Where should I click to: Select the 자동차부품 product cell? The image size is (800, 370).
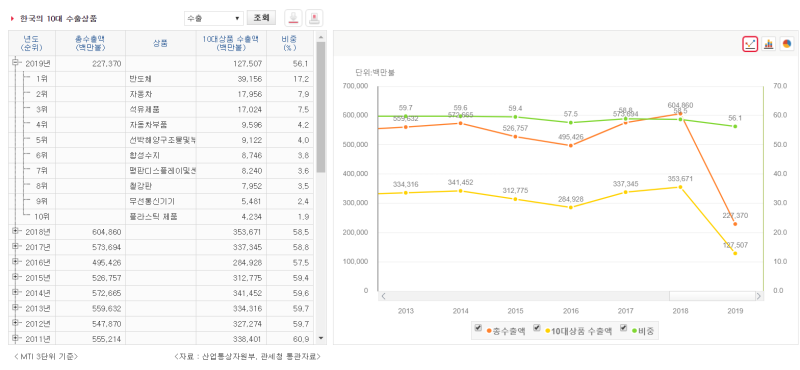pos(161,125)
